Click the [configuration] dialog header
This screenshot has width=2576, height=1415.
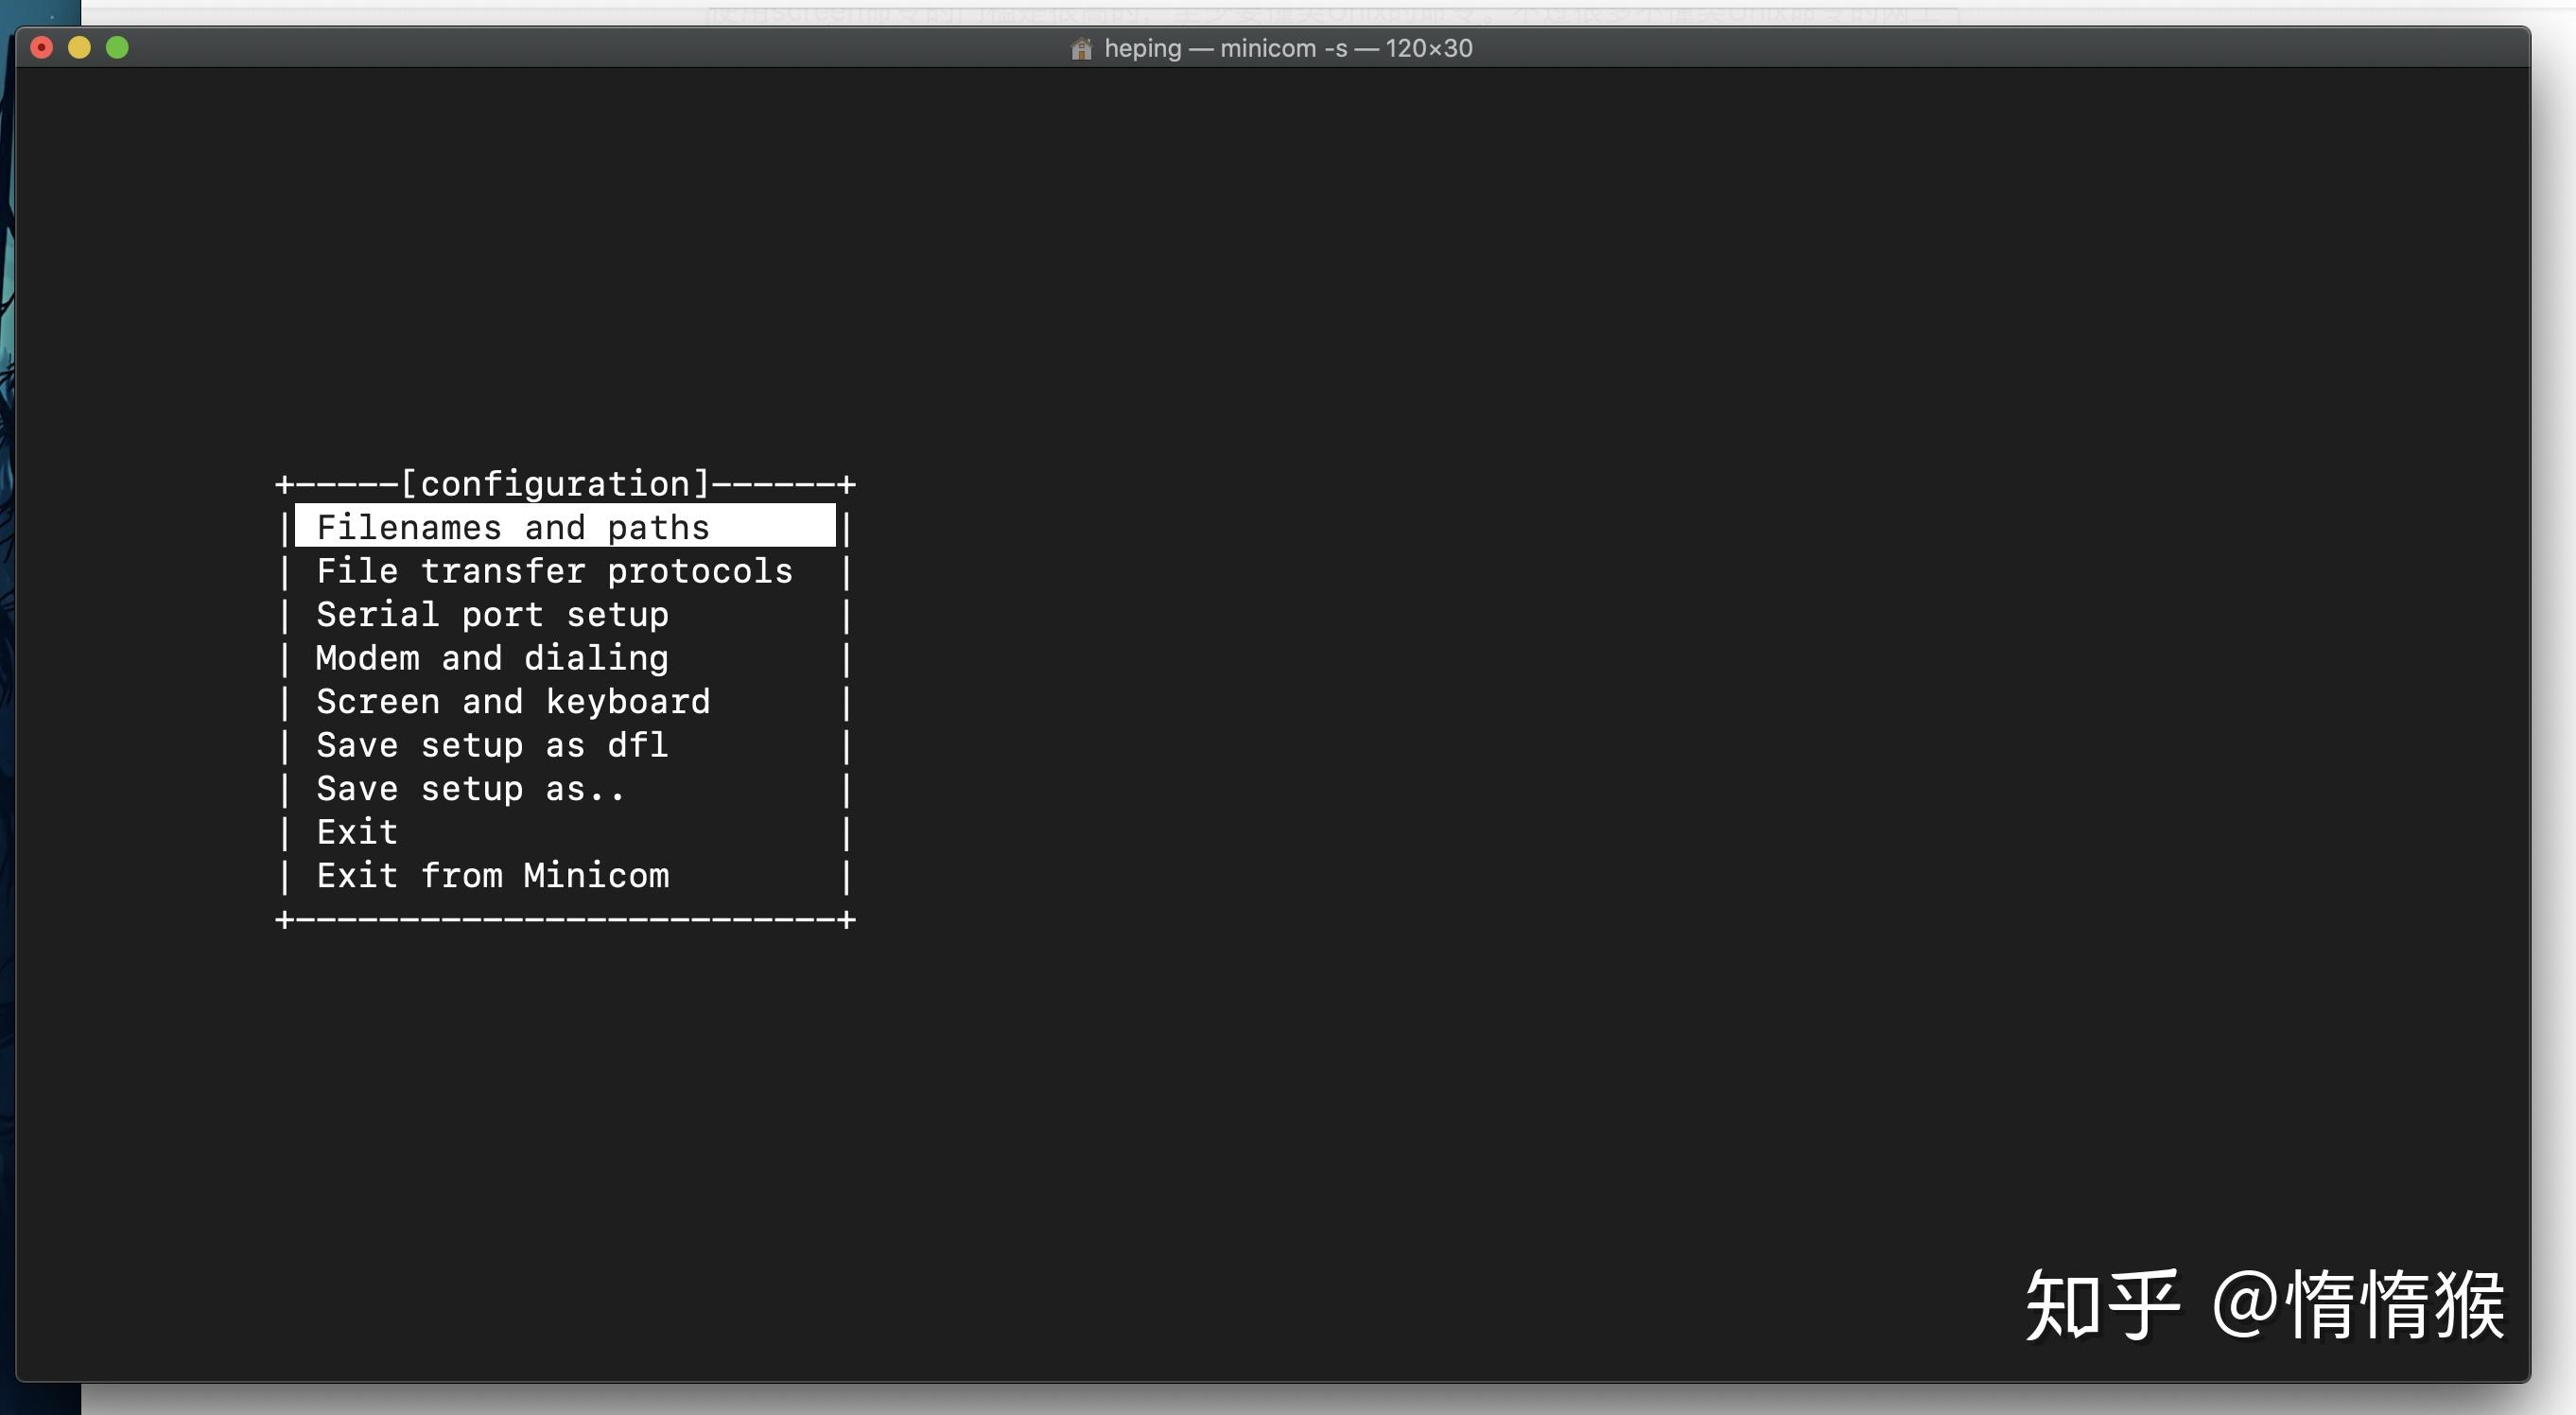coord(555,484)
